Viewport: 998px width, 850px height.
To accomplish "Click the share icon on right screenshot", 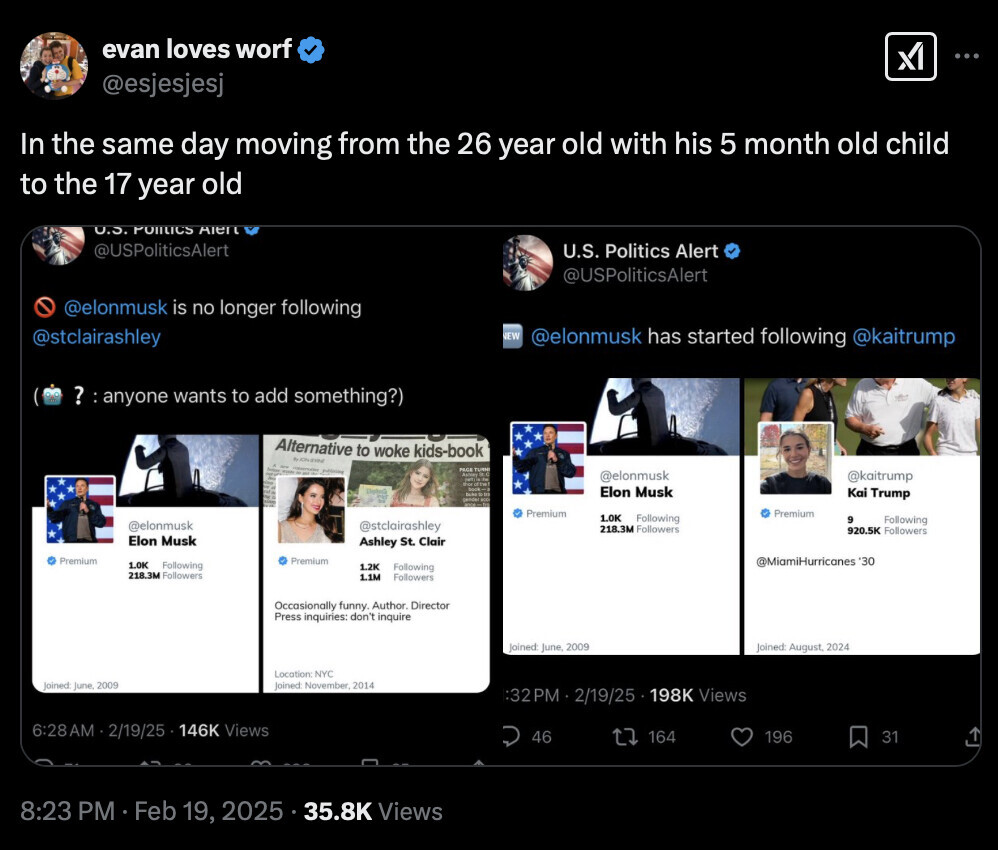I will 972,737.
